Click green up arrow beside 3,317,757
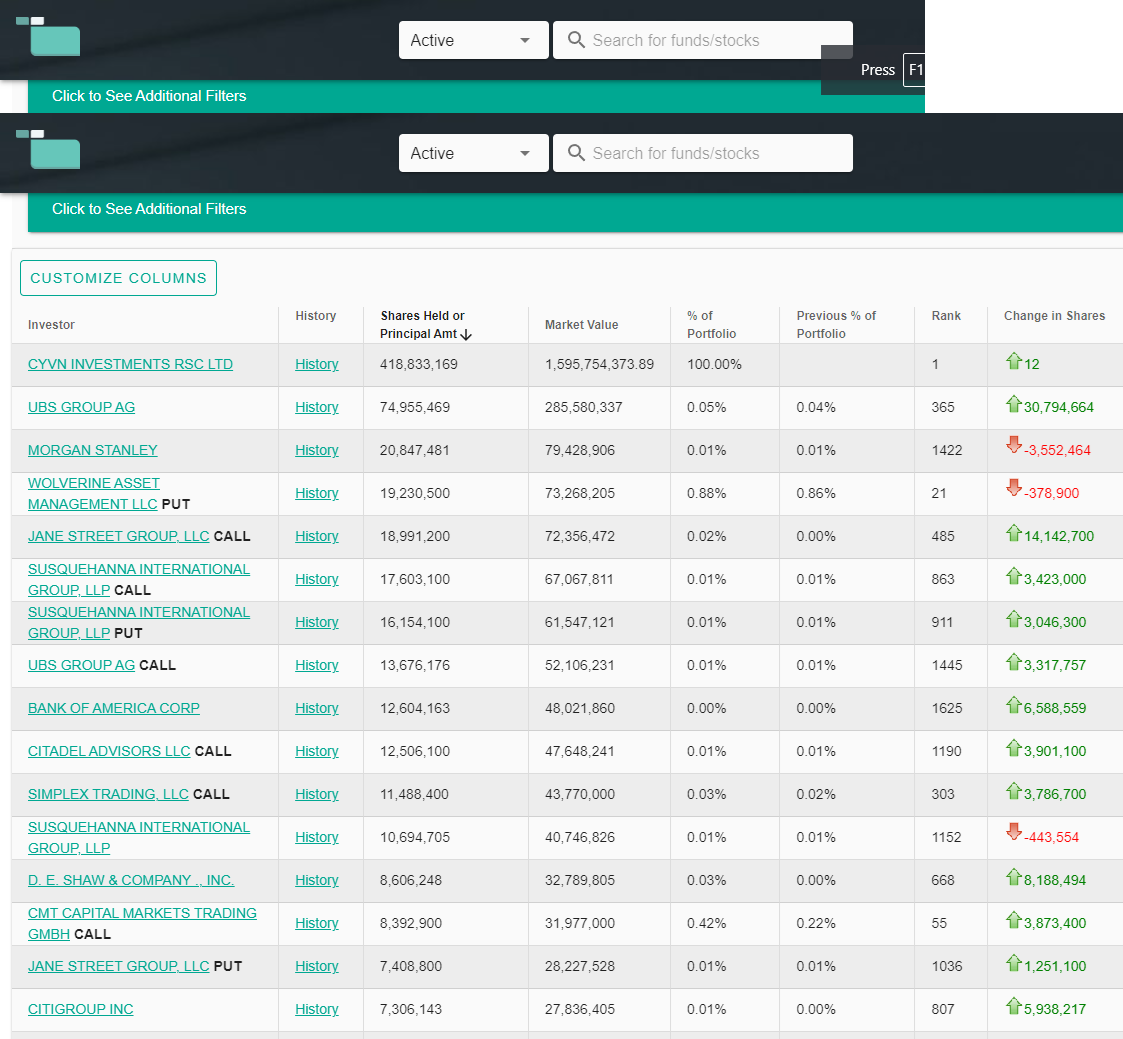Image resolution: width=1123 pixels, height=1039 pixels. point(1013,662)
